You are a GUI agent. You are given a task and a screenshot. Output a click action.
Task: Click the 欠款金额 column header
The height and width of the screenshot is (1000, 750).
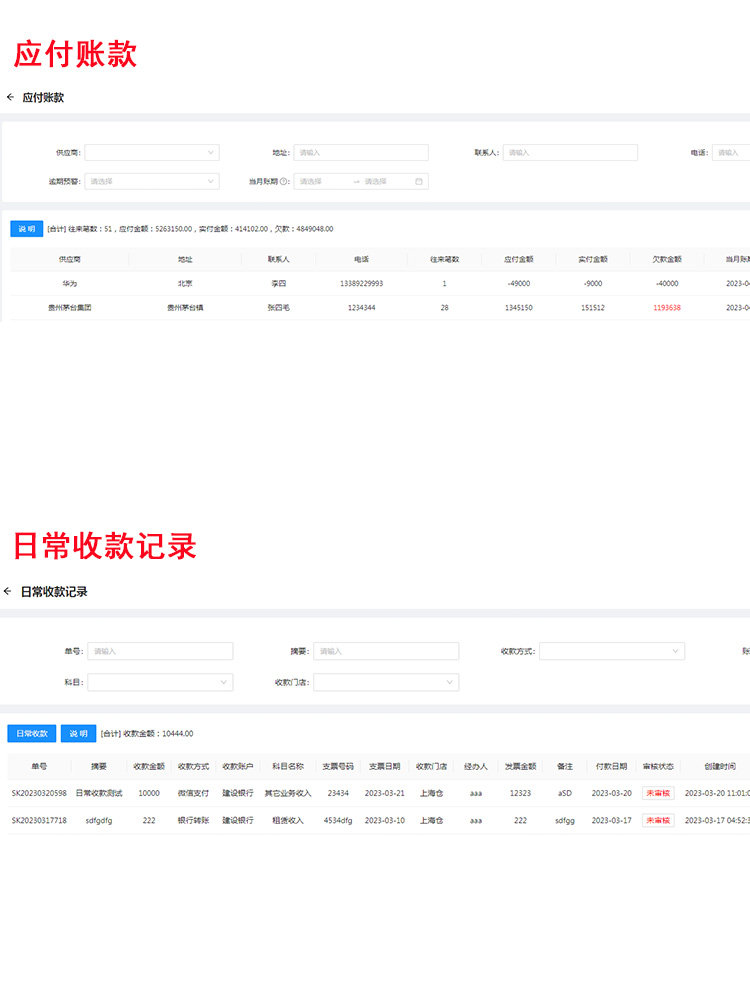pyautogui.click(x=667, y=259)
